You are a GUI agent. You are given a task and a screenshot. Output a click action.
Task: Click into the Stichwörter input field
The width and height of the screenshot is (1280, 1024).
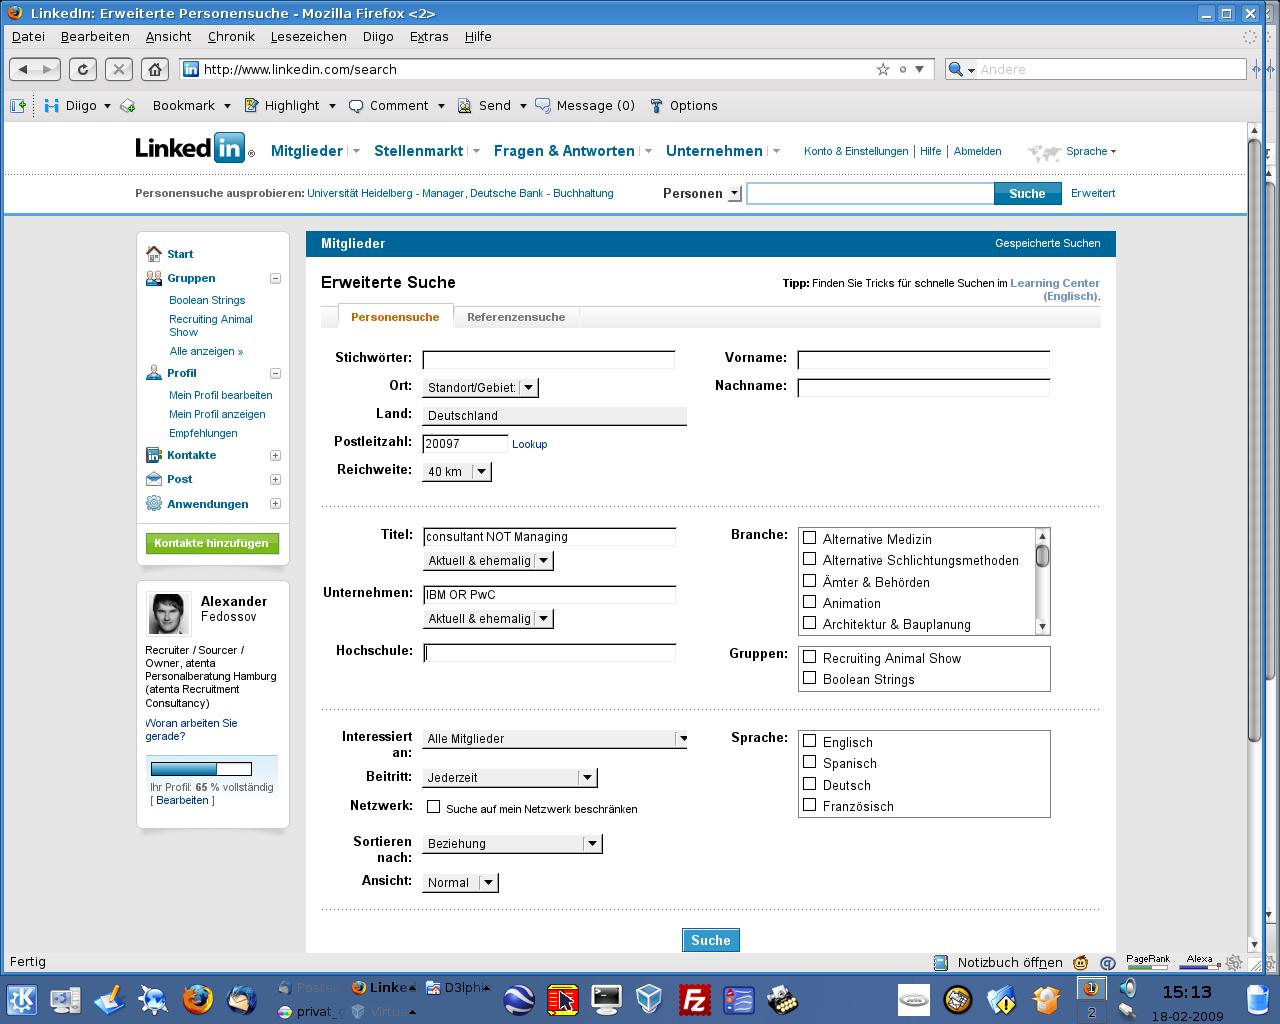coord(549,360)
